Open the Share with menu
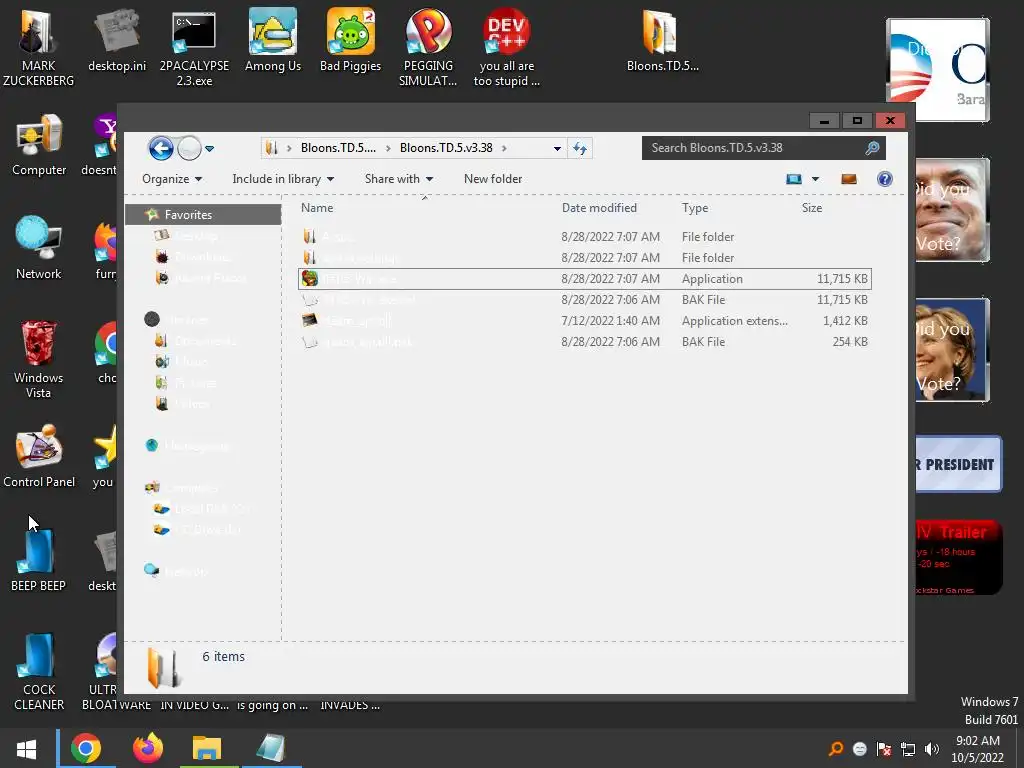This screenshot has height=768, width=1024. tap(398, 179)
